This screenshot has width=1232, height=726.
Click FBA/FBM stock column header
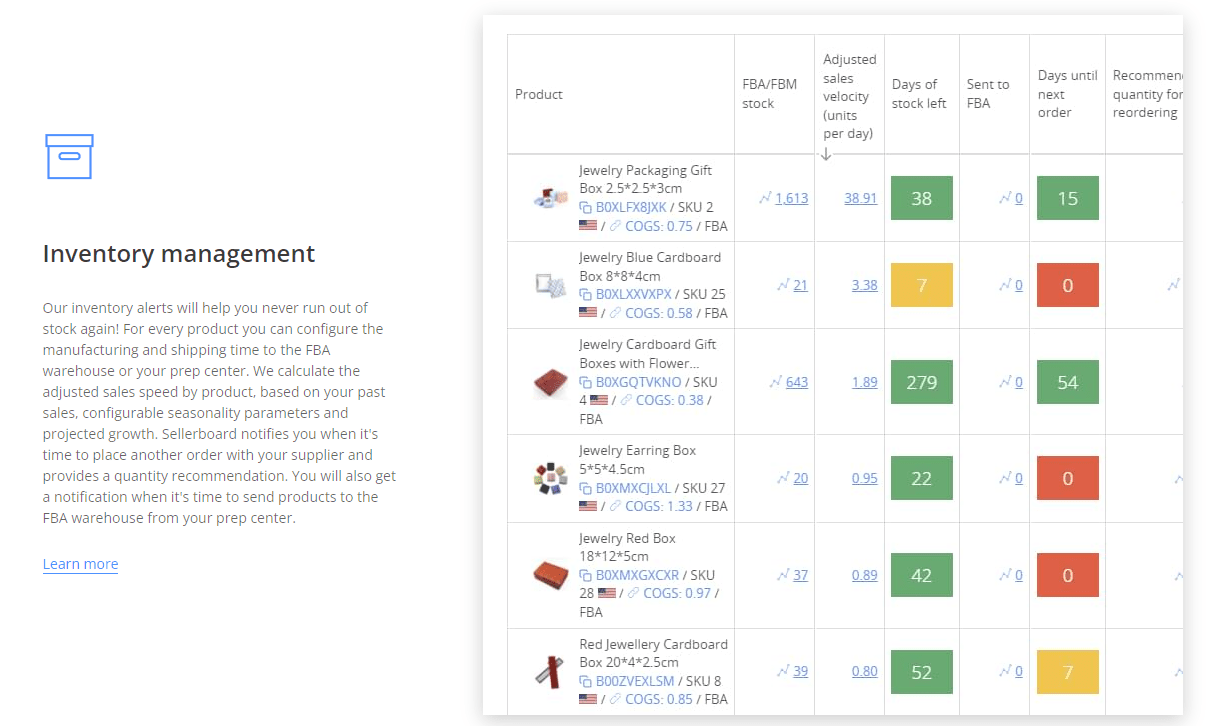[x=770, y=94]
